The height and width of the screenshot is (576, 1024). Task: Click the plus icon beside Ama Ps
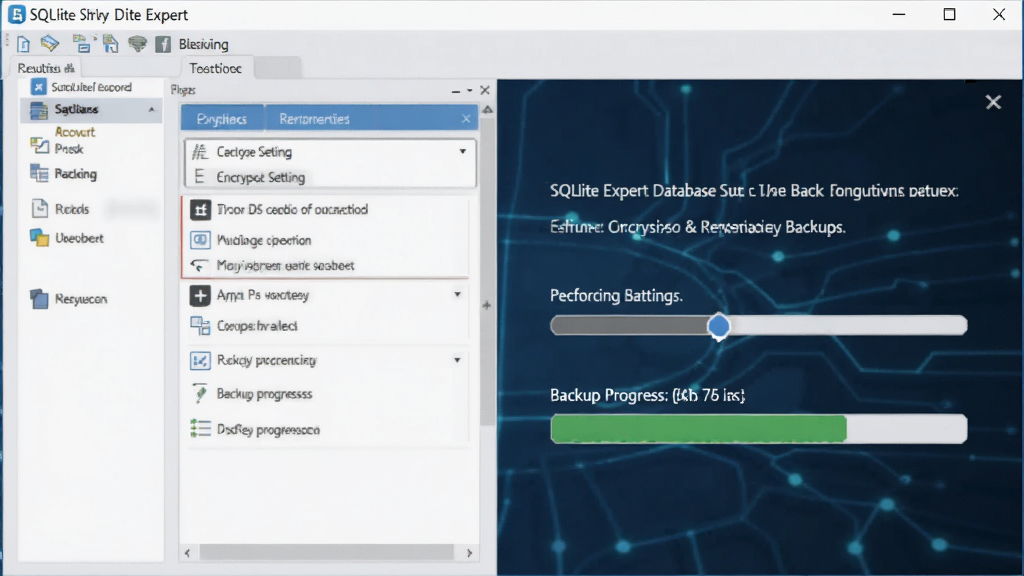click(200, 295)
